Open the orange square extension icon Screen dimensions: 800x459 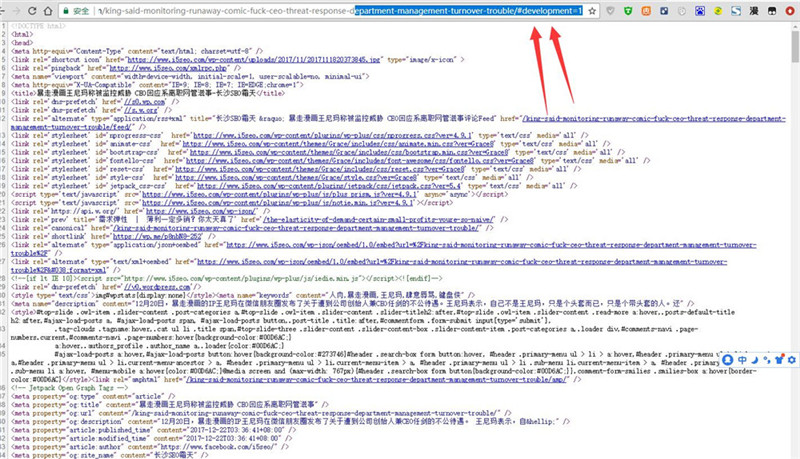pos(646,11)
